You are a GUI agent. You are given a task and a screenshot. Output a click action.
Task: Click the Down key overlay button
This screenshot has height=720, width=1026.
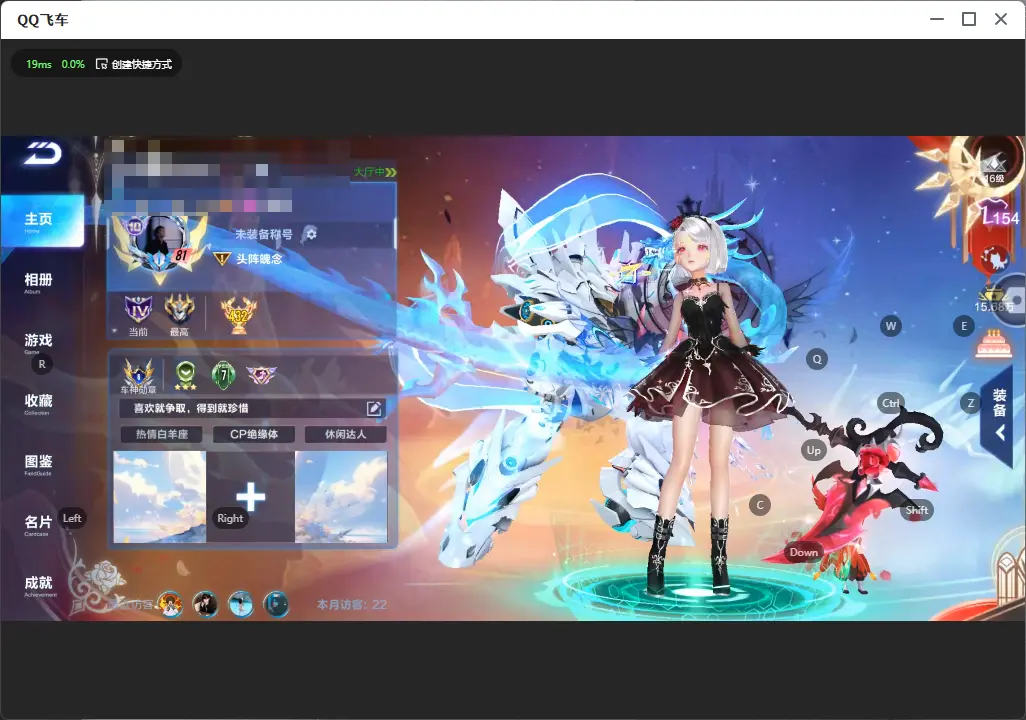(x=804, y=552)
